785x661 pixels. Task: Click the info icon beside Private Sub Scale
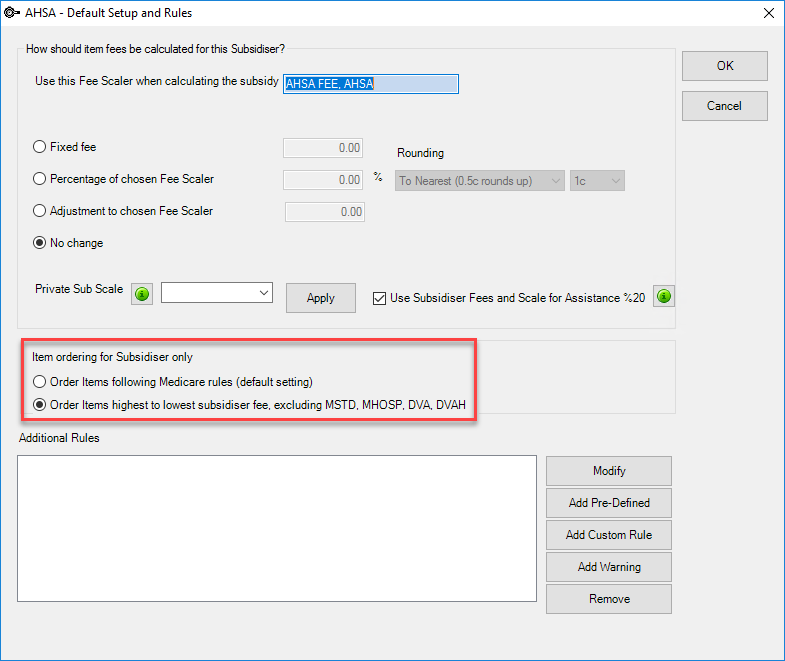tap(142, 293)
